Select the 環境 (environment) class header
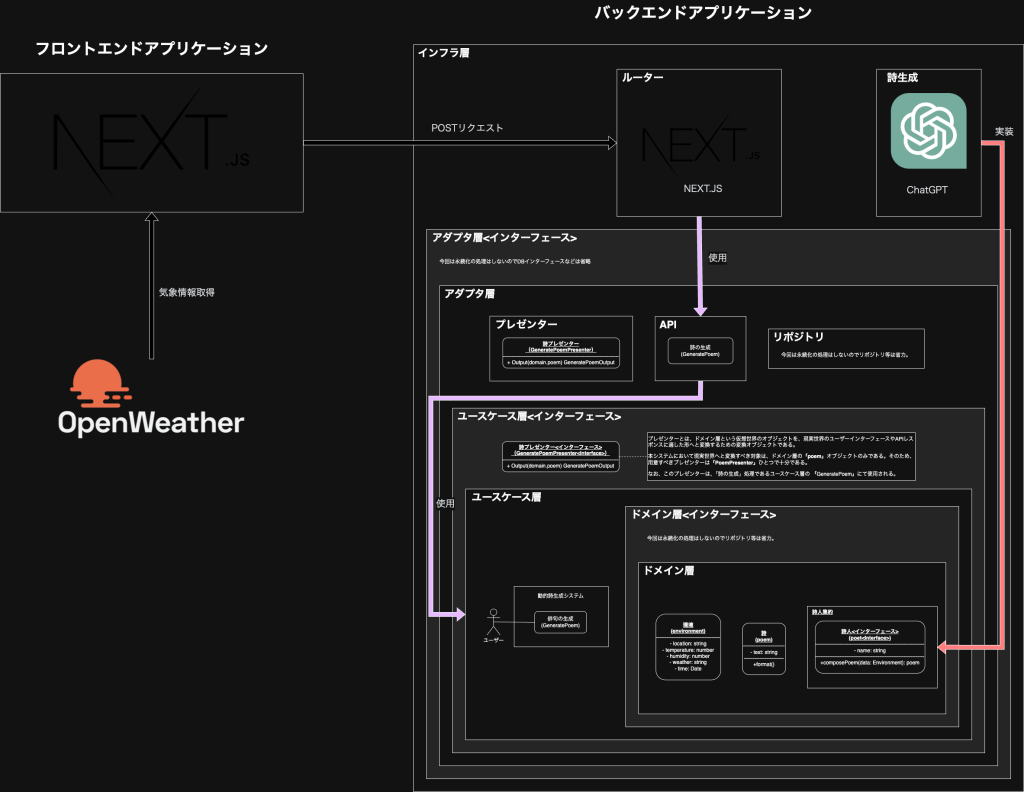This screenshot has width=1024, height=792. coord(688,627)
